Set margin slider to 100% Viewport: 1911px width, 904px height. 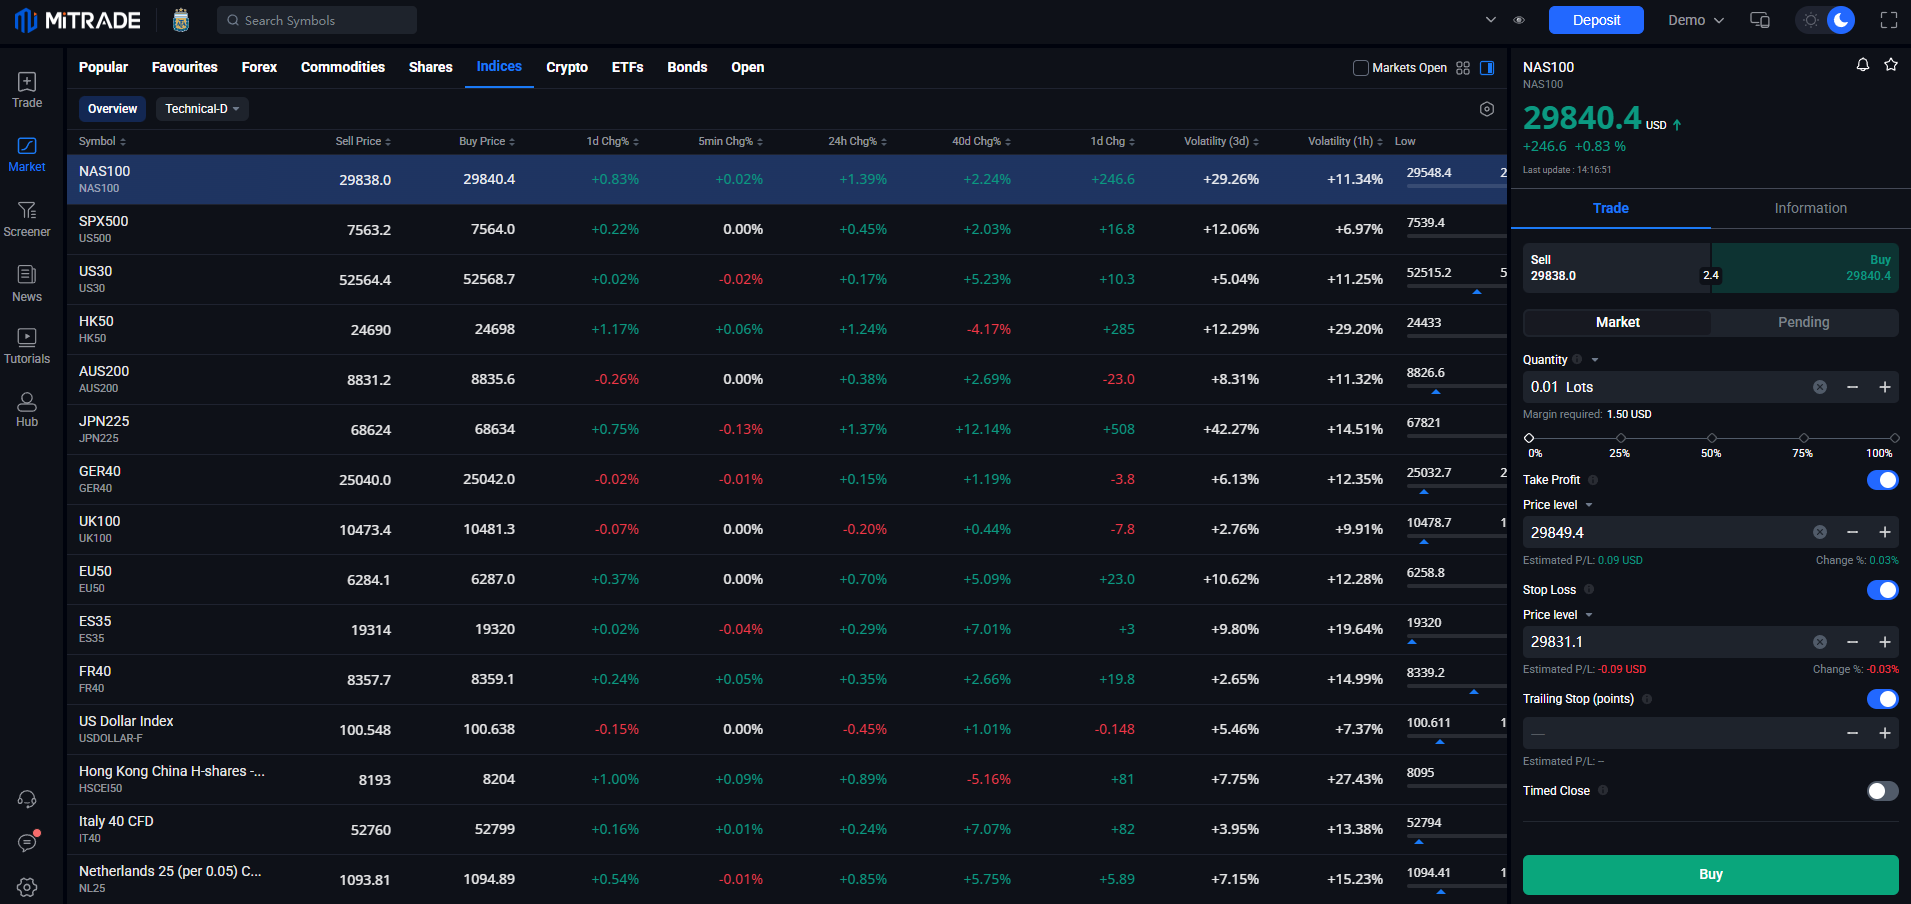[1894, 438]
